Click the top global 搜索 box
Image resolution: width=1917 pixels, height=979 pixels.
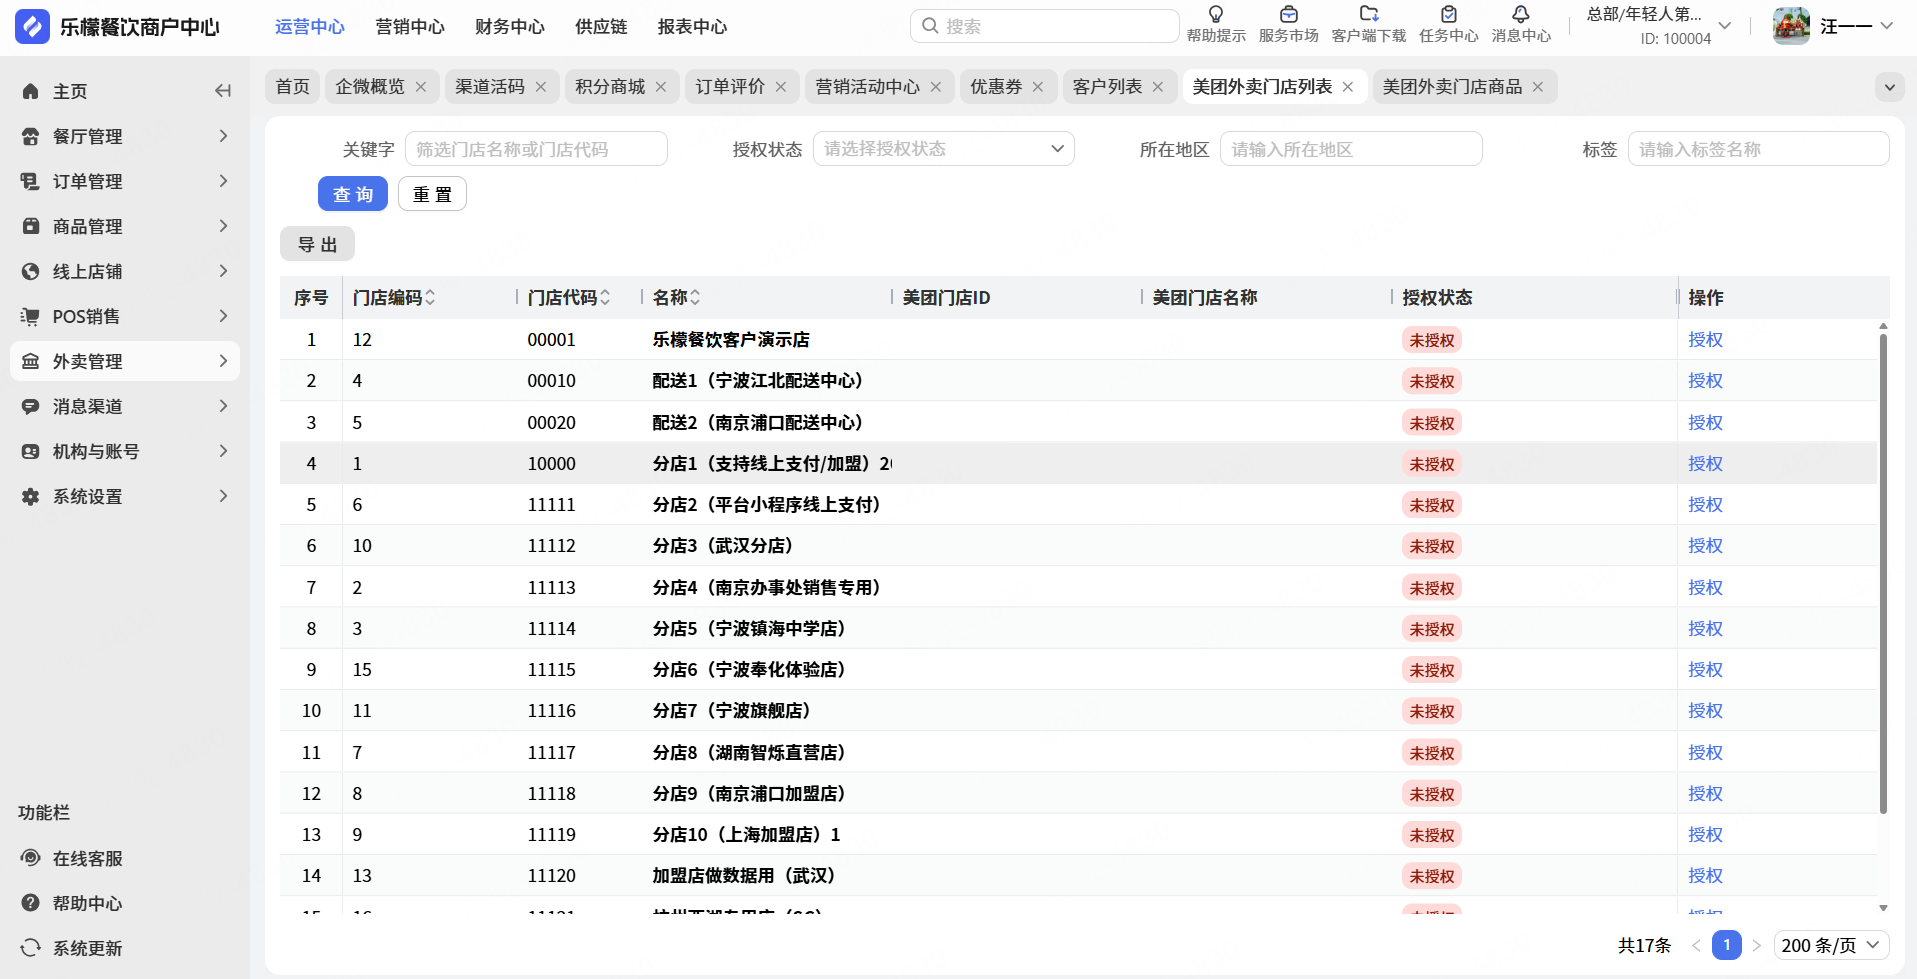[x=1044, y=26]
